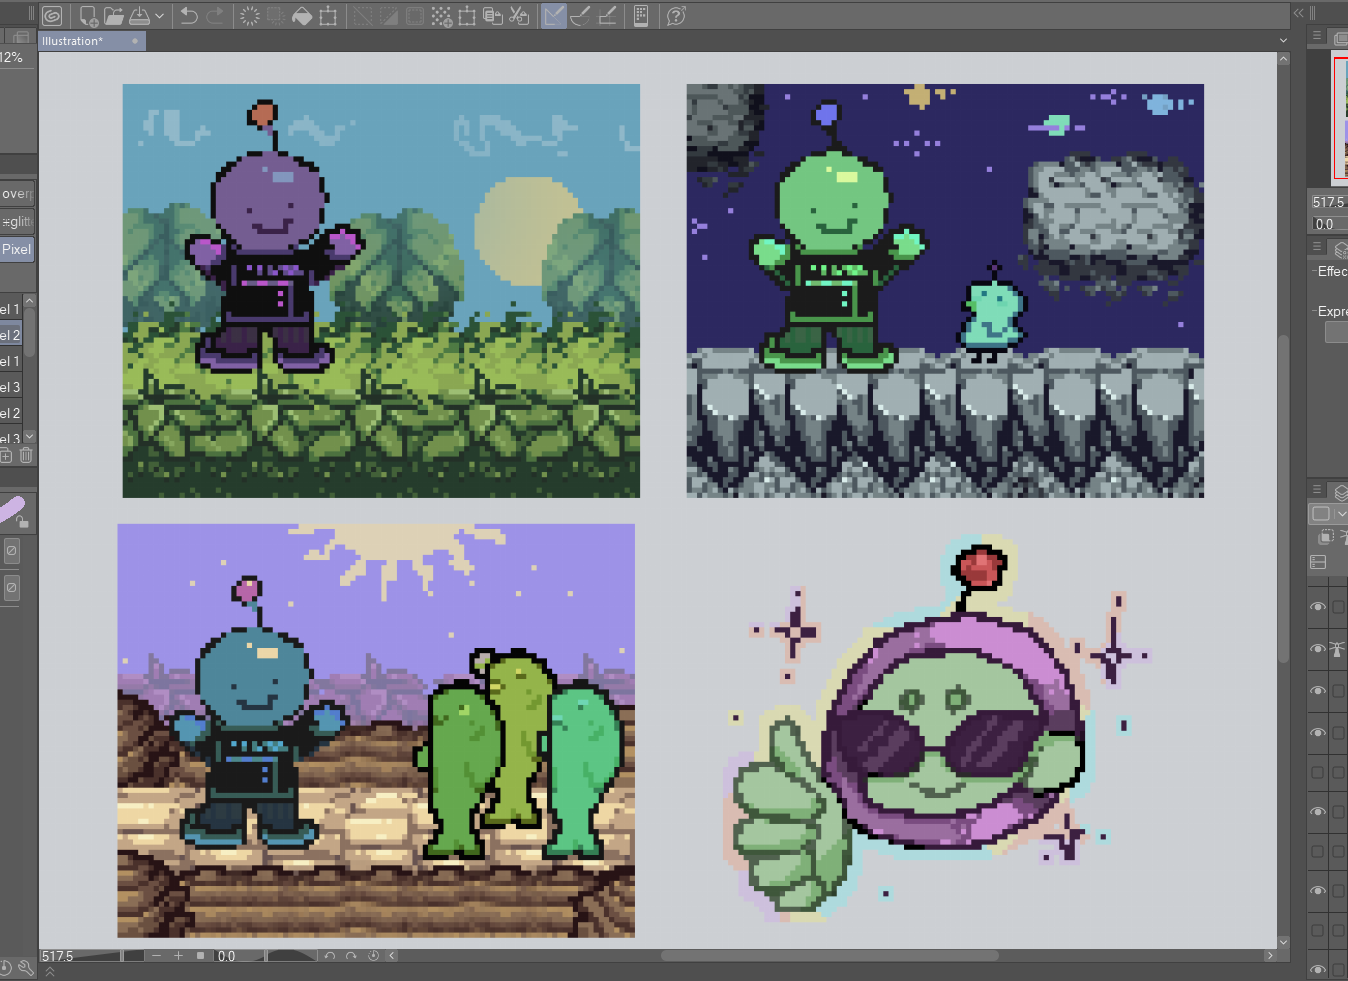
Task: Select the 'over' sub tool group tab
Action: coord(17,193)
